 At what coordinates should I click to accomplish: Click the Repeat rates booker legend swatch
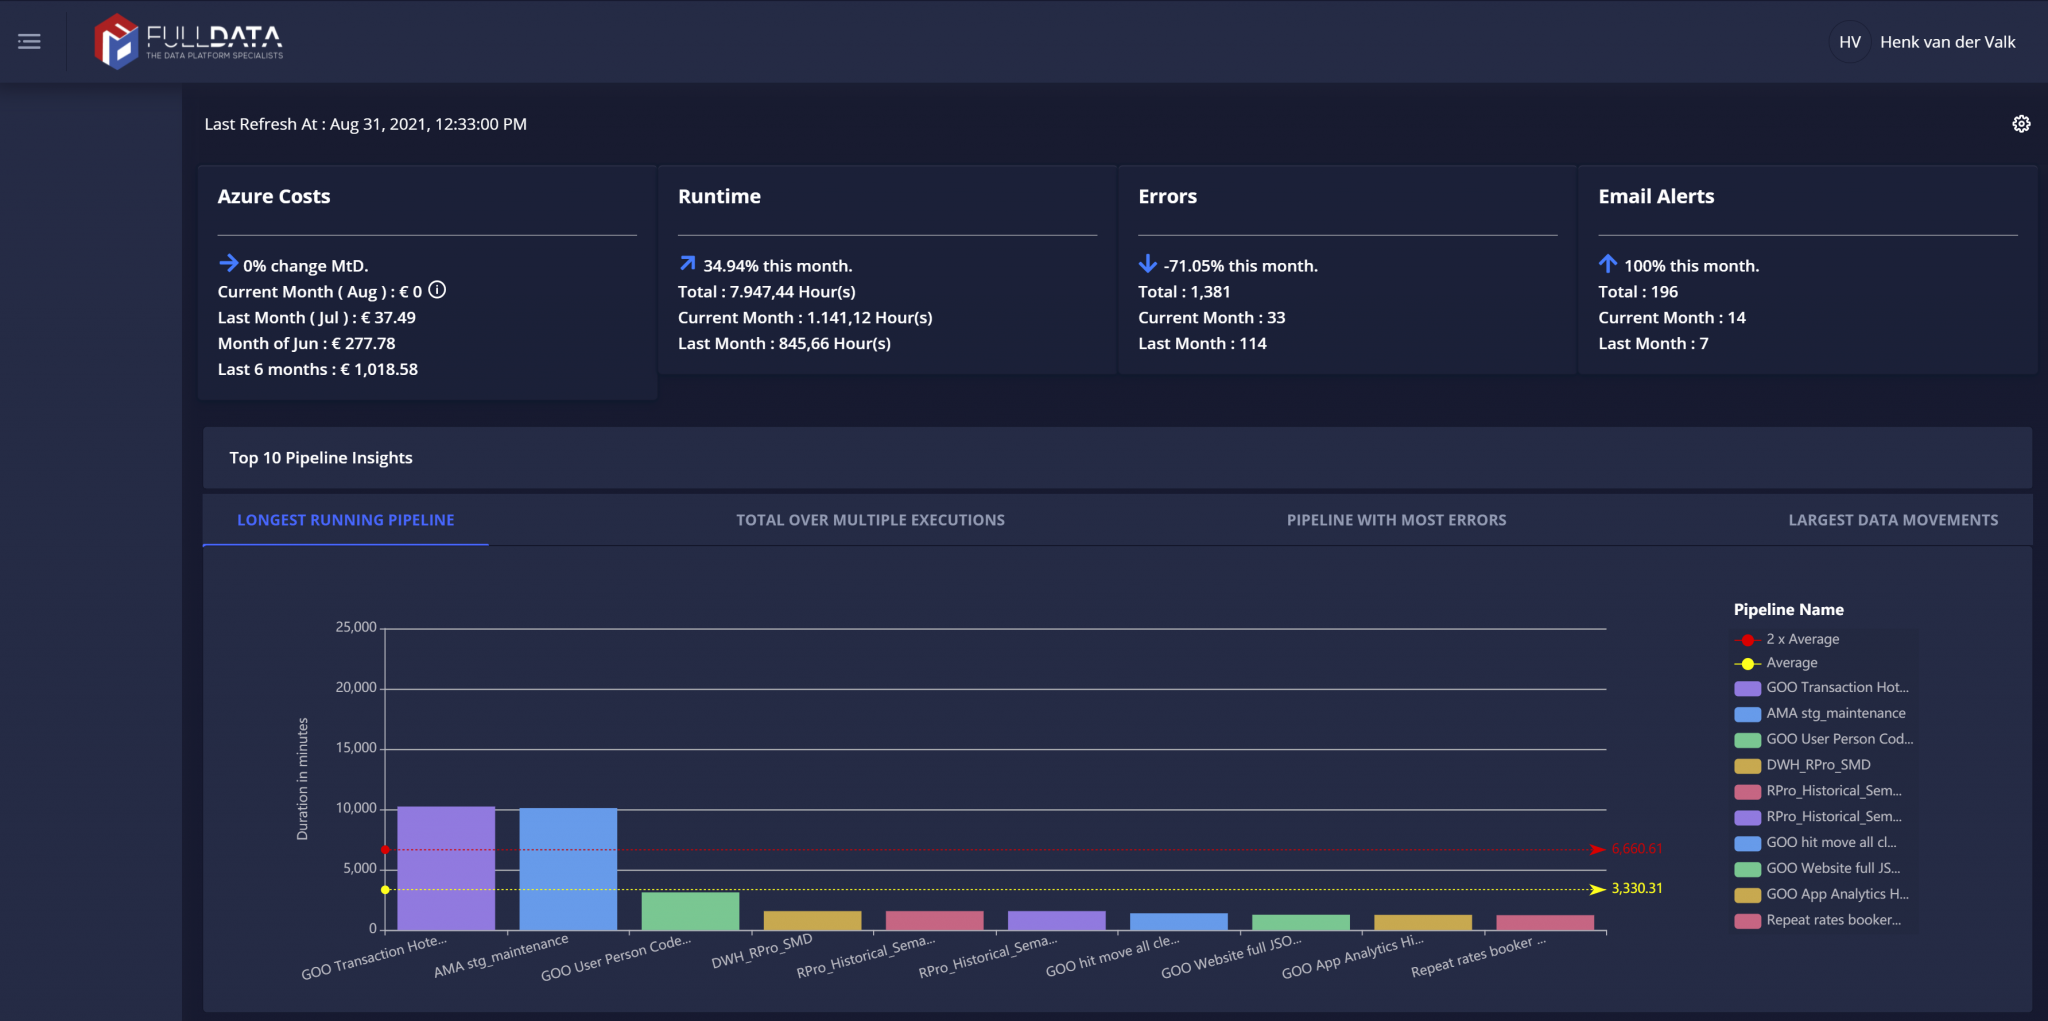coord(1747,921)
